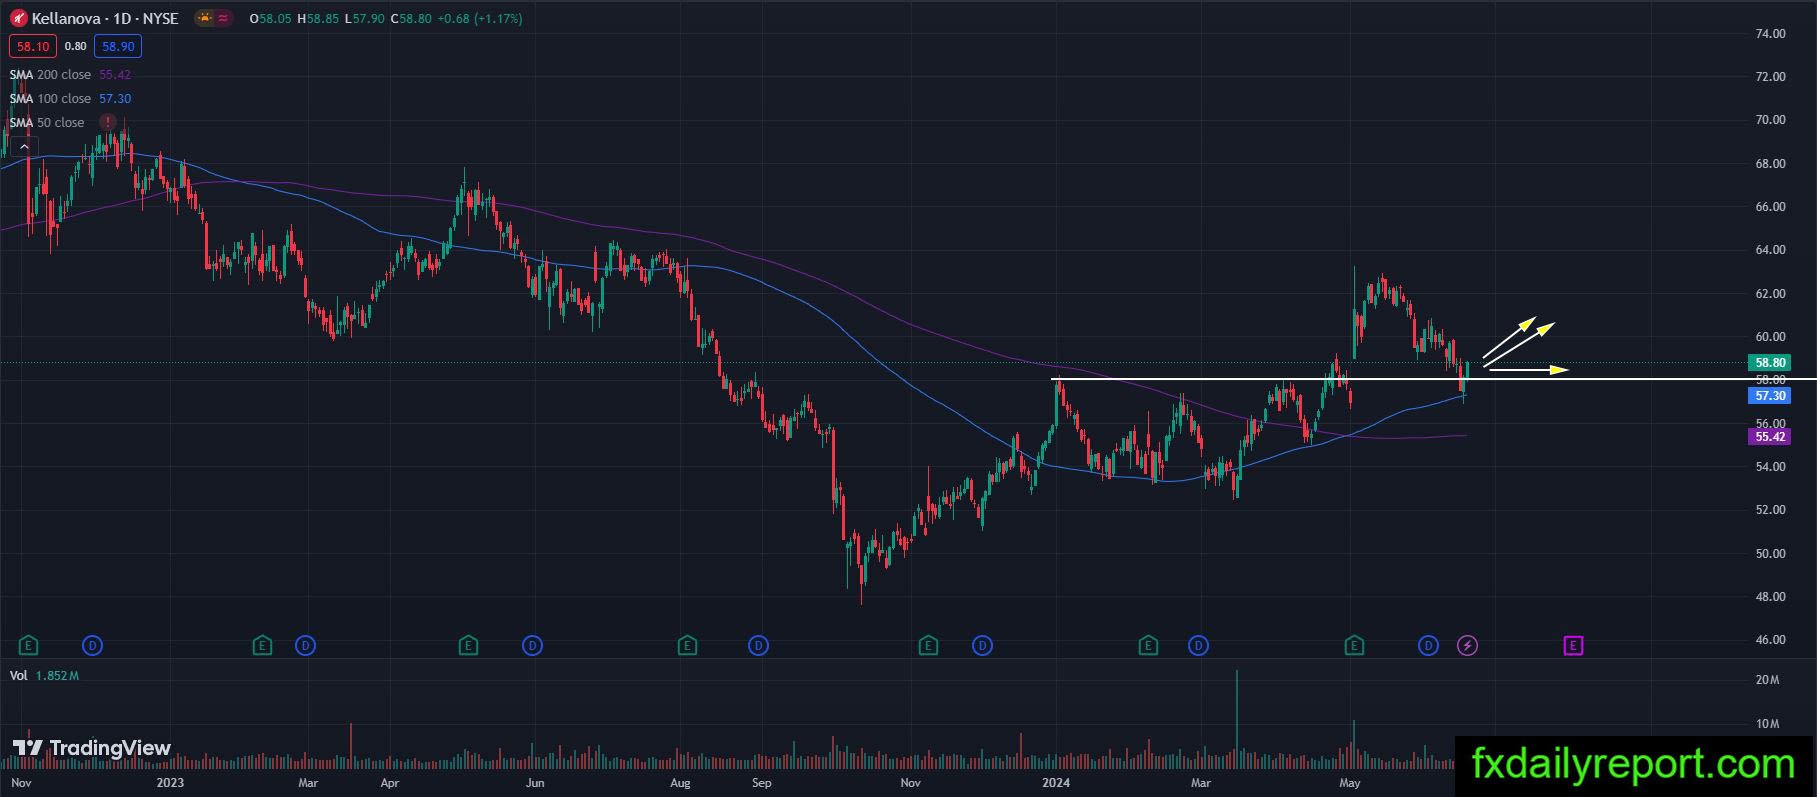Click the 68.00 price axis label
The image size is (1817, 797).
(1770, 164)
